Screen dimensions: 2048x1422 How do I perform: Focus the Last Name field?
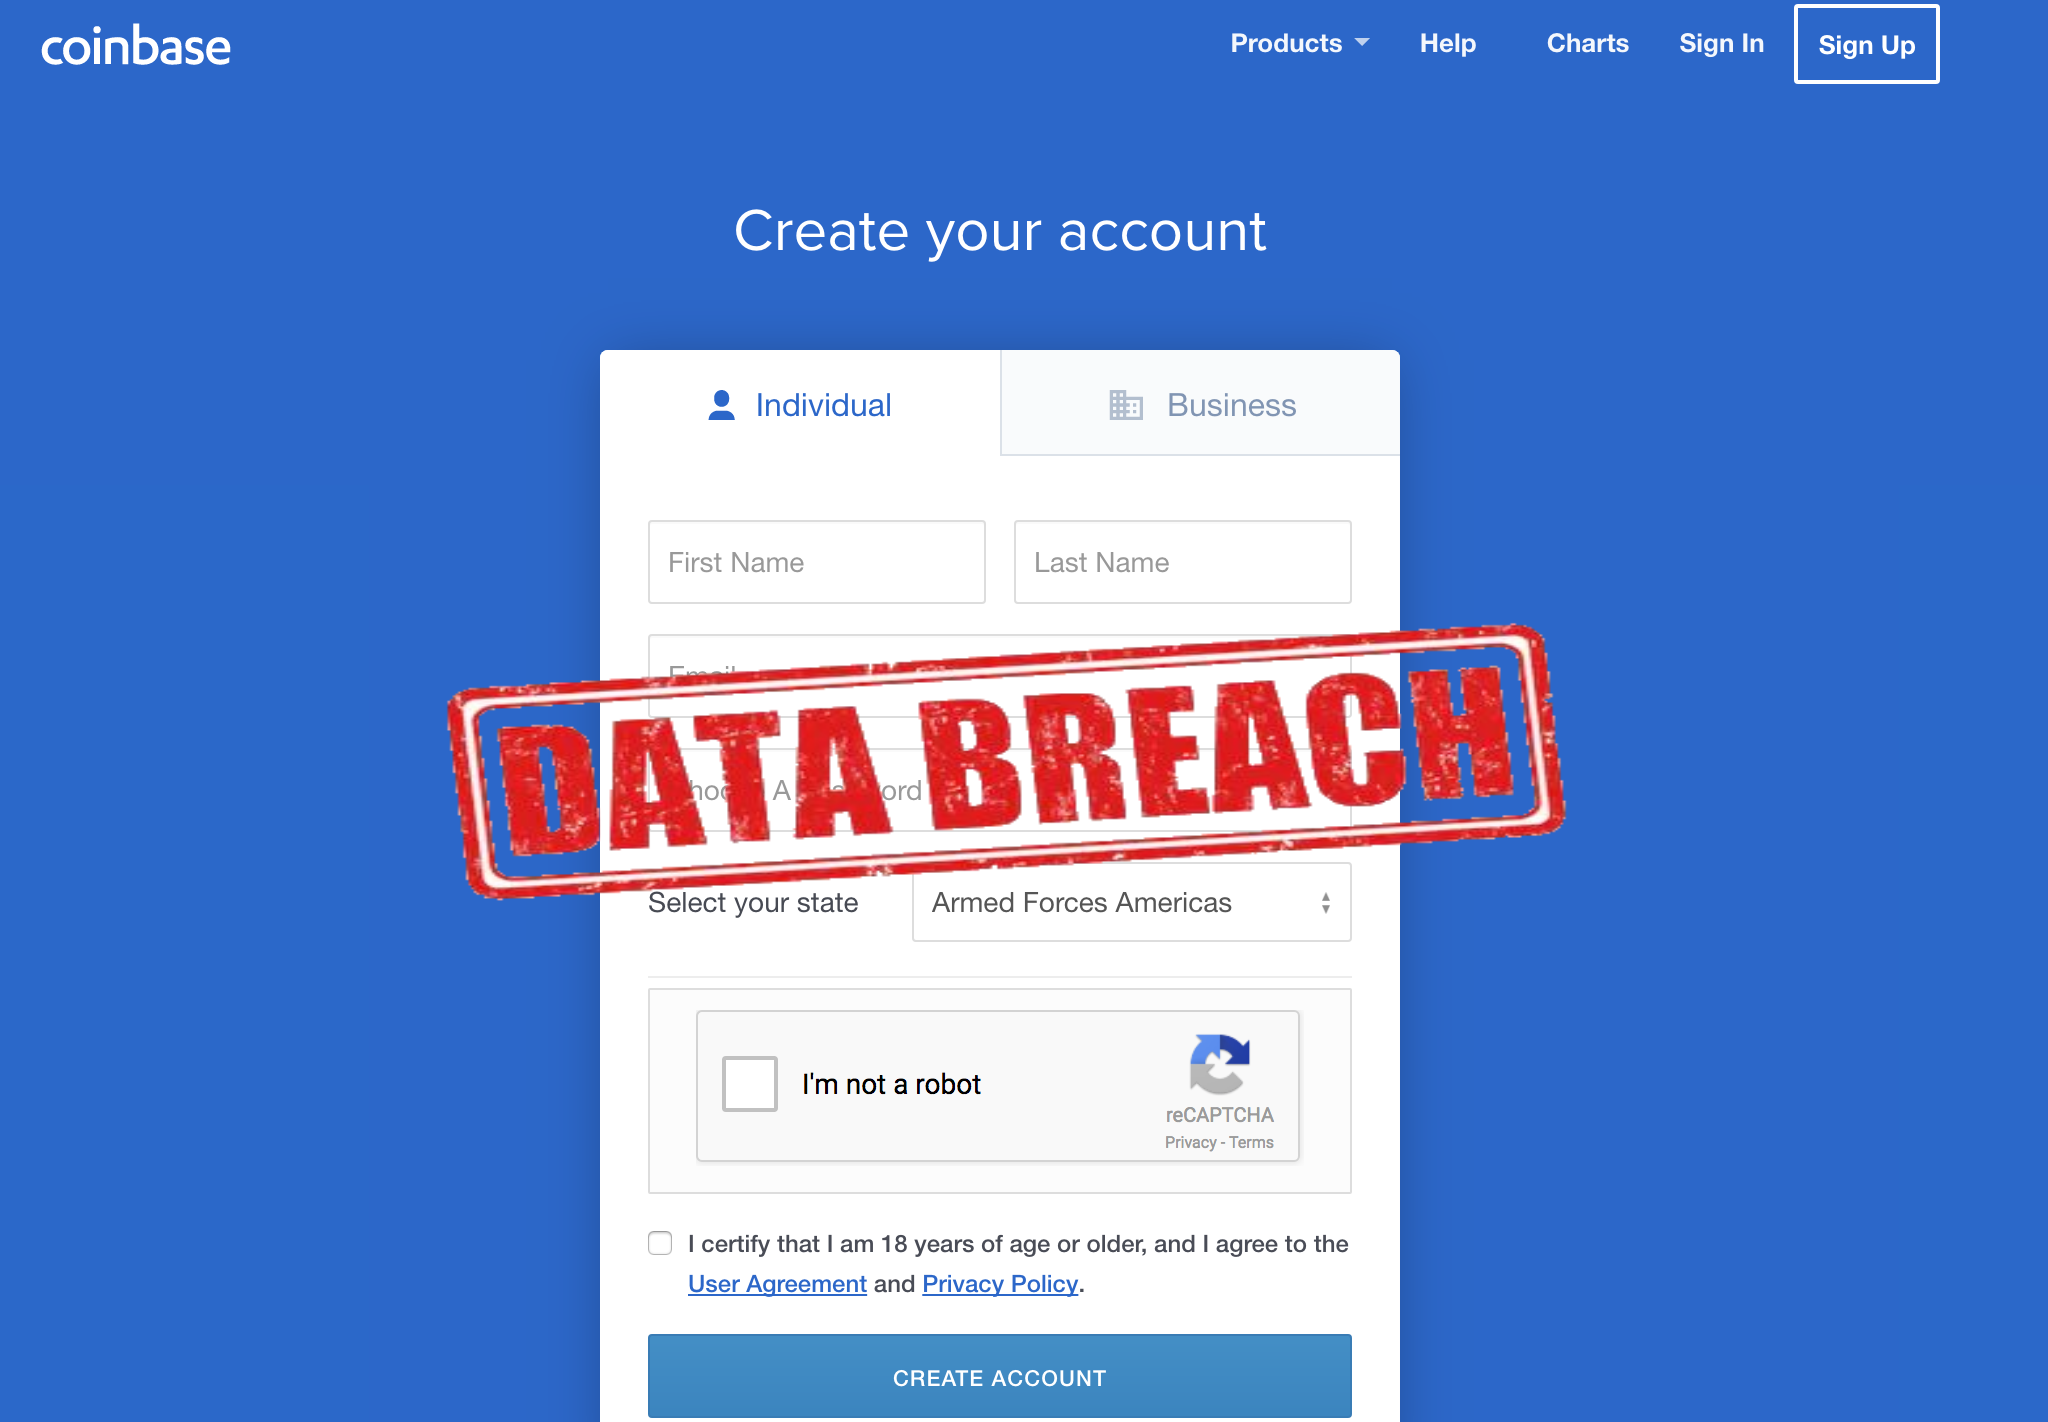point(1183,562)
